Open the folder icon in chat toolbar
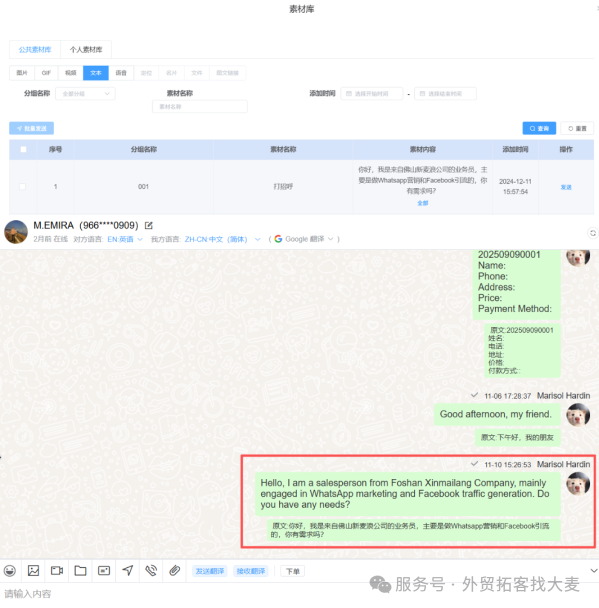599x608 pixels. [x=80, y=570]
